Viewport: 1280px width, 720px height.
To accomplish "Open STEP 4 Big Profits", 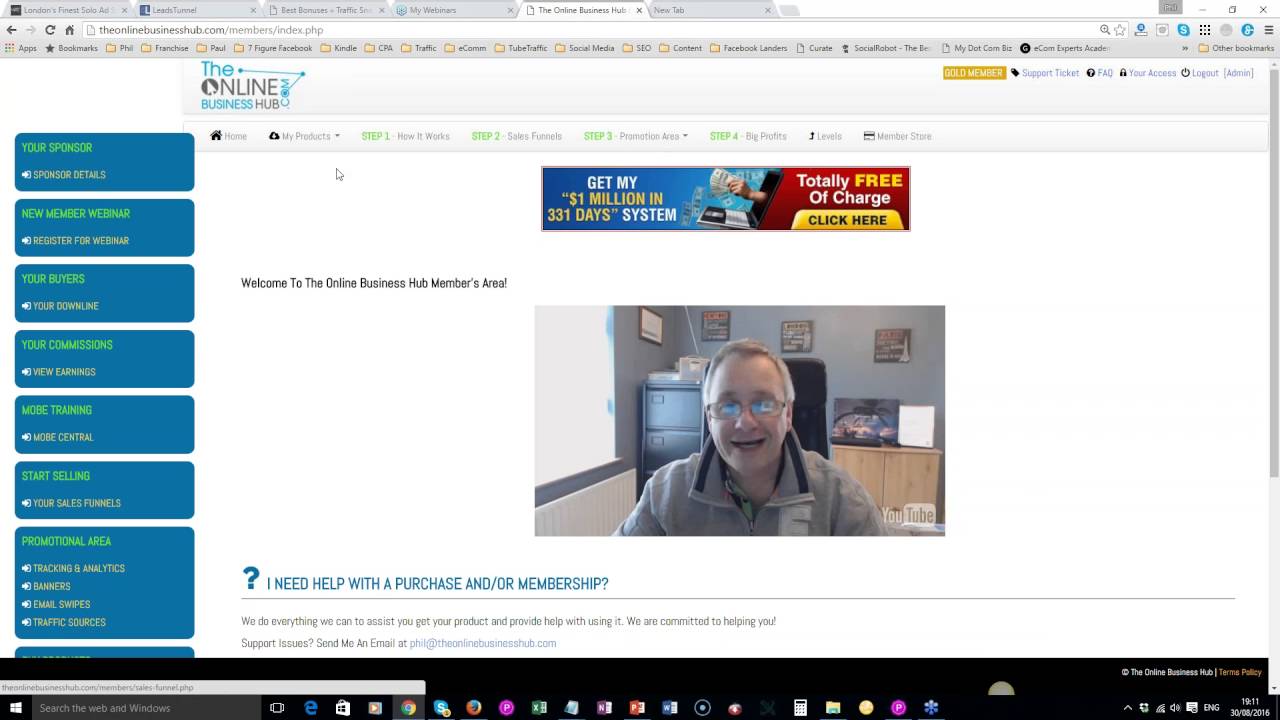I will click(748, 136).
